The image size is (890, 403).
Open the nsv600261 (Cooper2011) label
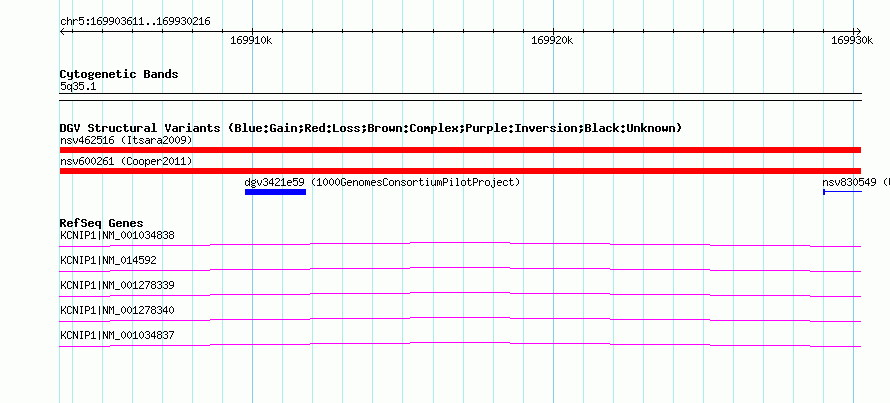pos(126,161)
